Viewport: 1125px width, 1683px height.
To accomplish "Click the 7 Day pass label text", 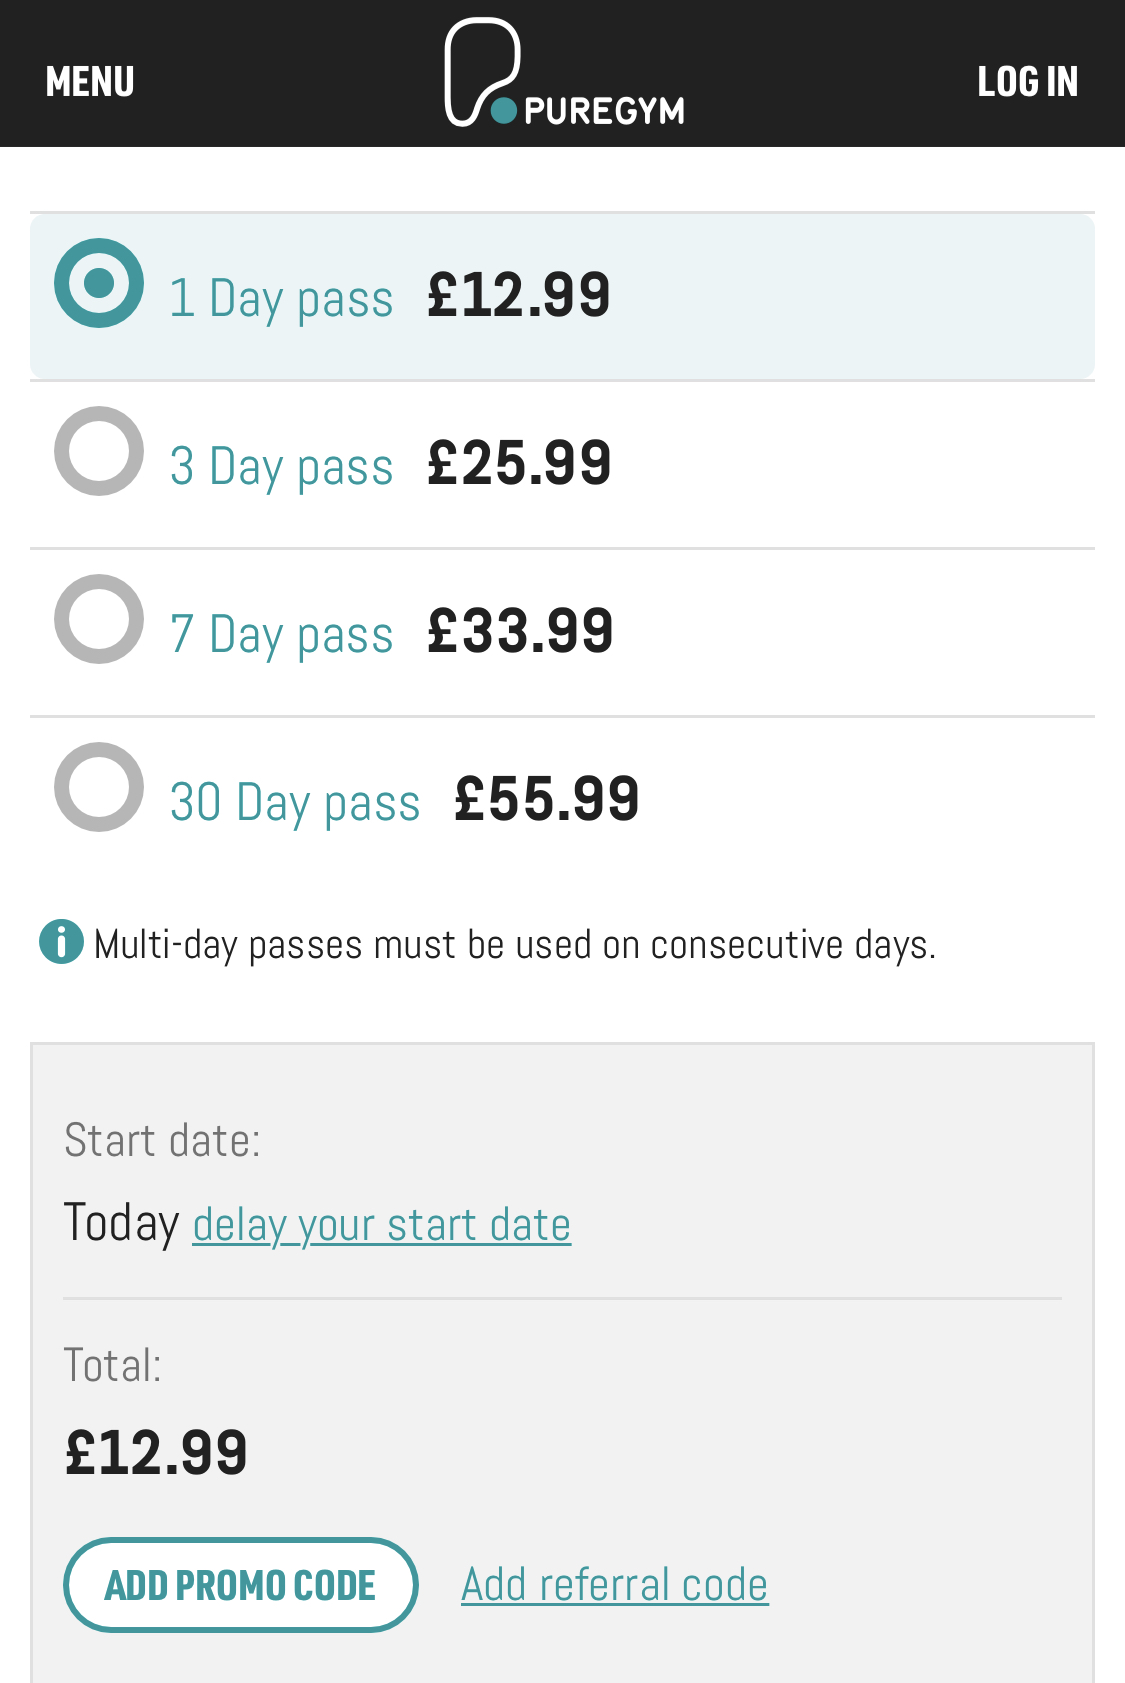I will pos(281,635).
